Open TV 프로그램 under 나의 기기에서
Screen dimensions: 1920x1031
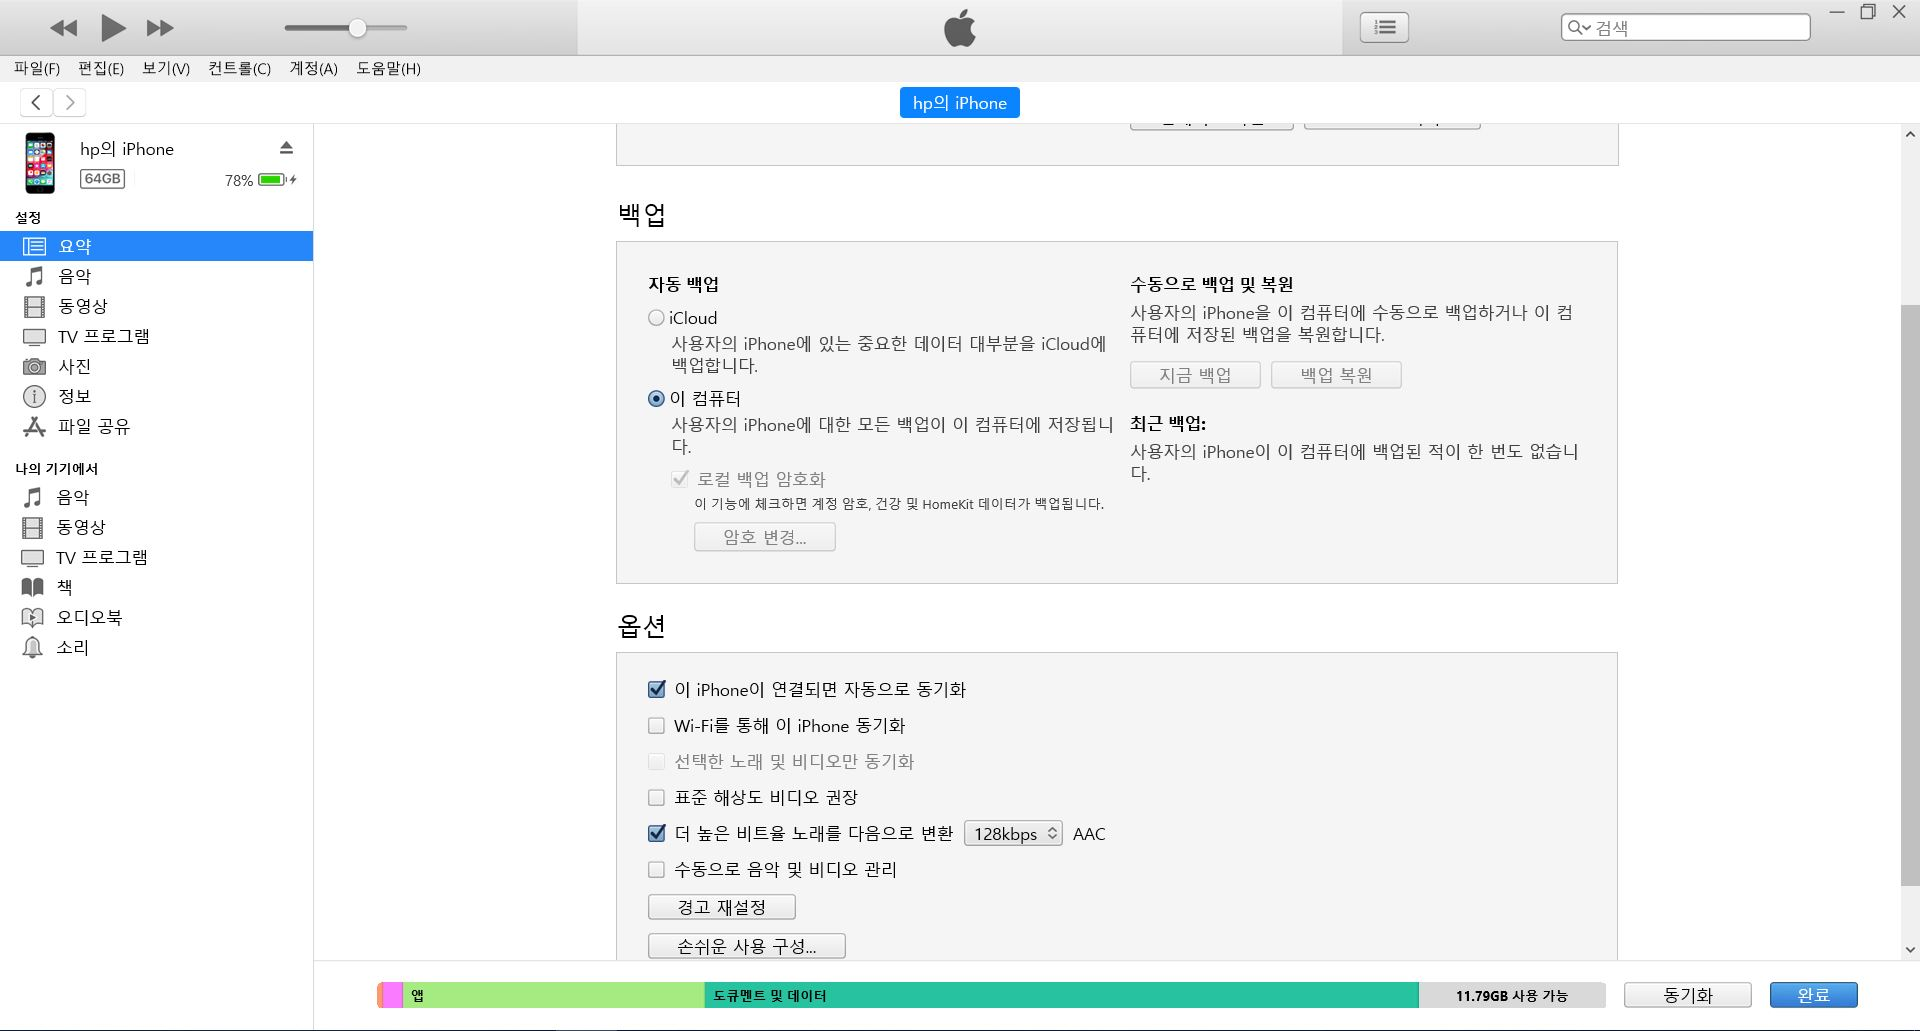[x=156, y=557]
